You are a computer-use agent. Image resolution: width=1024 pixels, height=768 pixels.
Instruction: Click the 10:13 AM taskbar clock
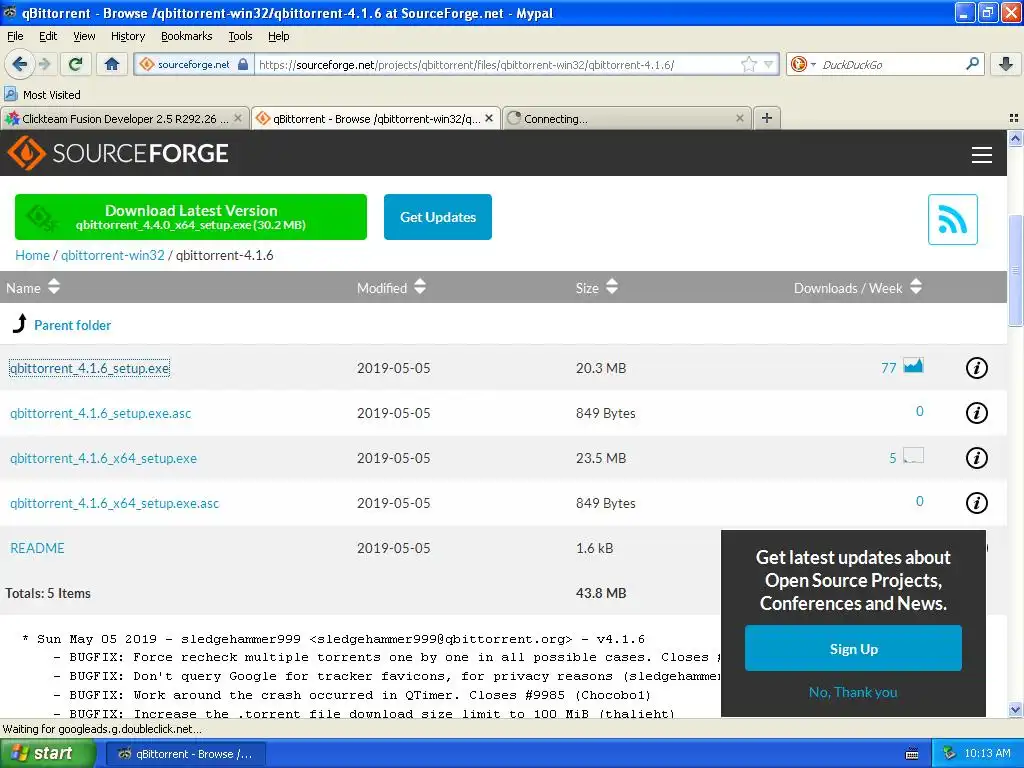click(x=987, y=753)
